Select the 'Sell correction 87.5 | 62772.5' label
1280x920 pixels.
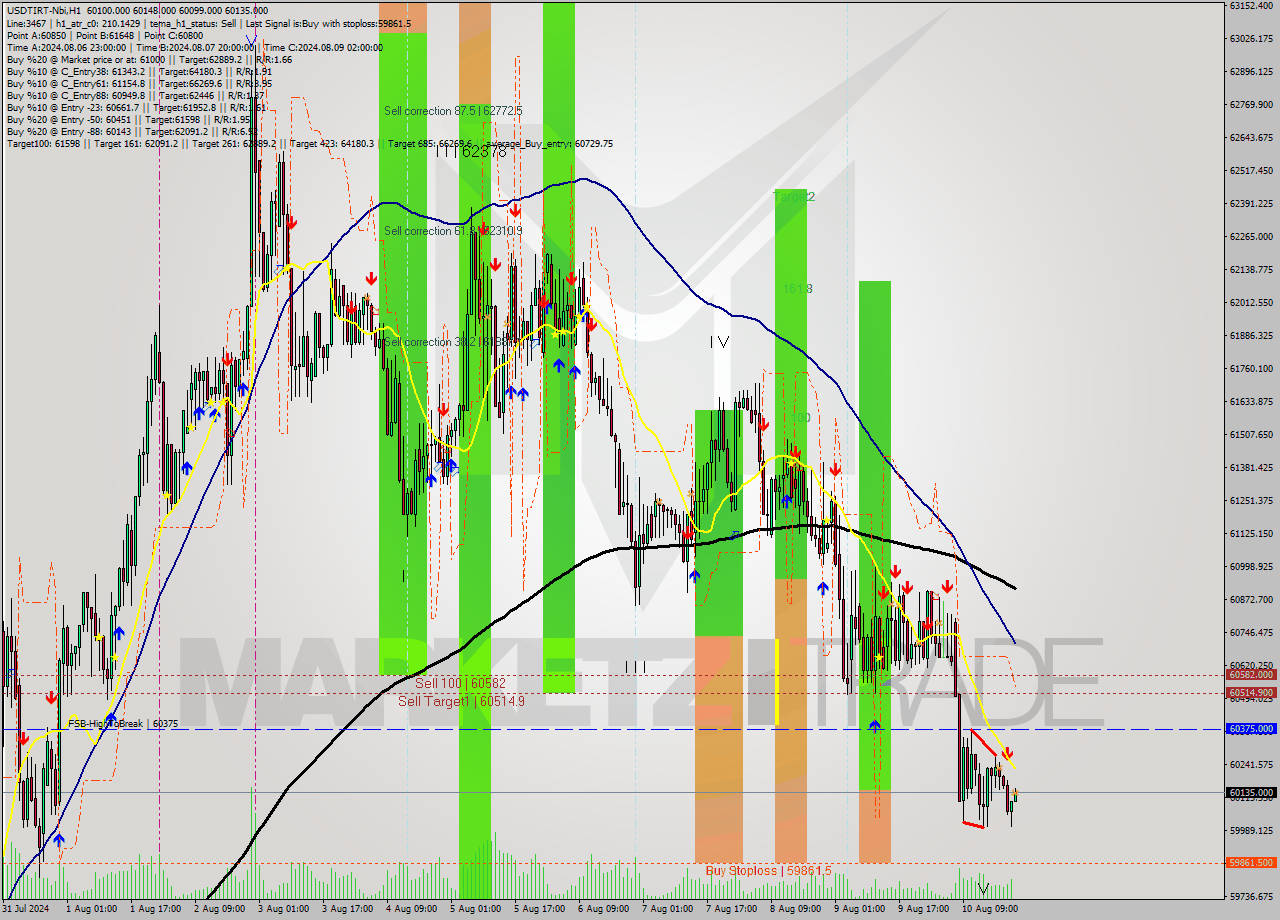point(453,111)
